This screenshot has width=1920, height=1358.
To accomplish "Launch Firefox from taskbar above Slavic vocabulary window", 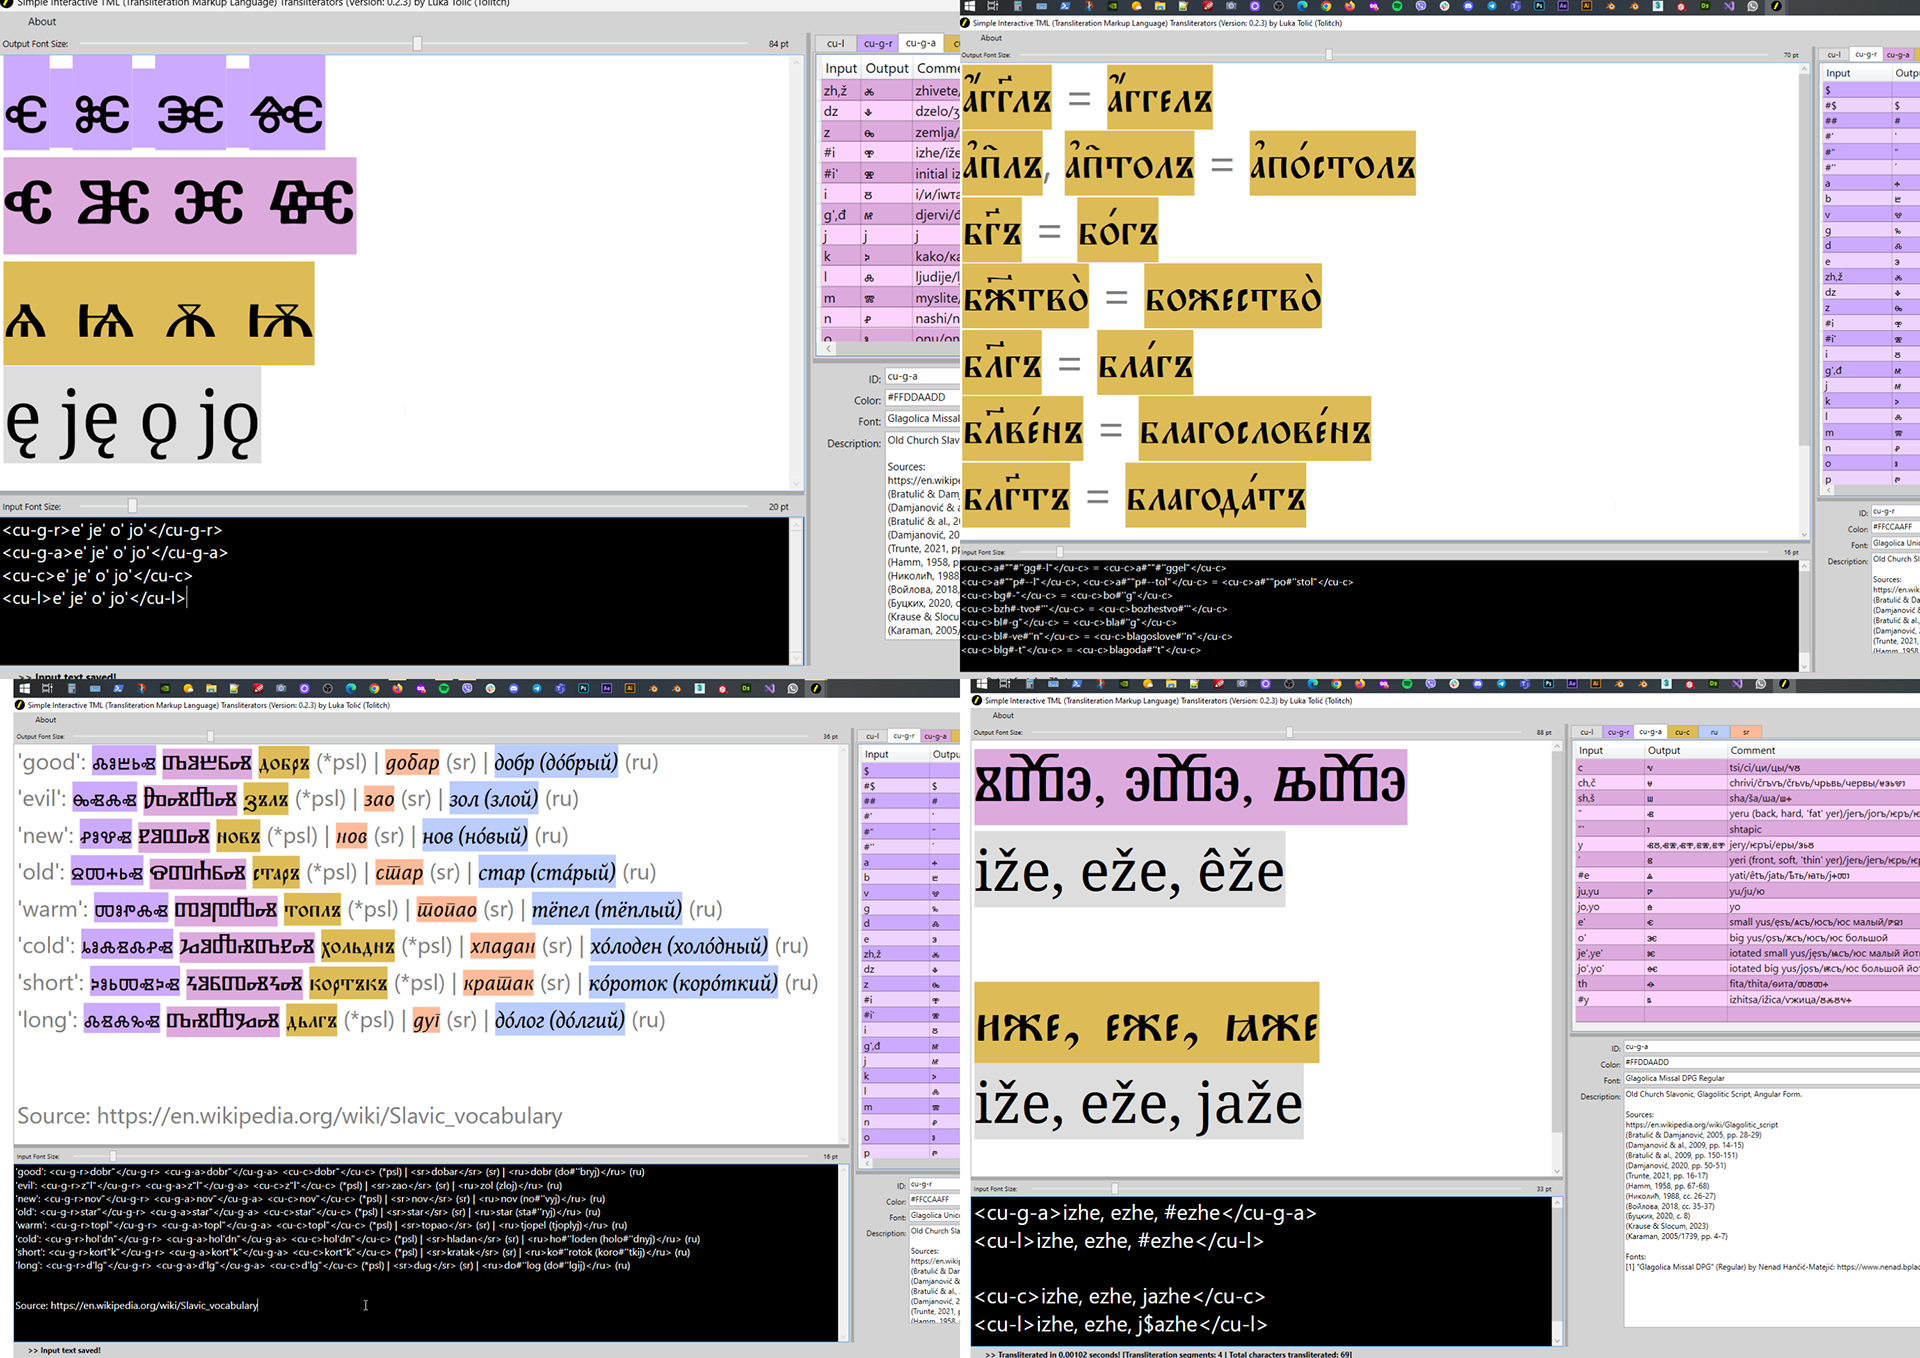I will [397, 688].
